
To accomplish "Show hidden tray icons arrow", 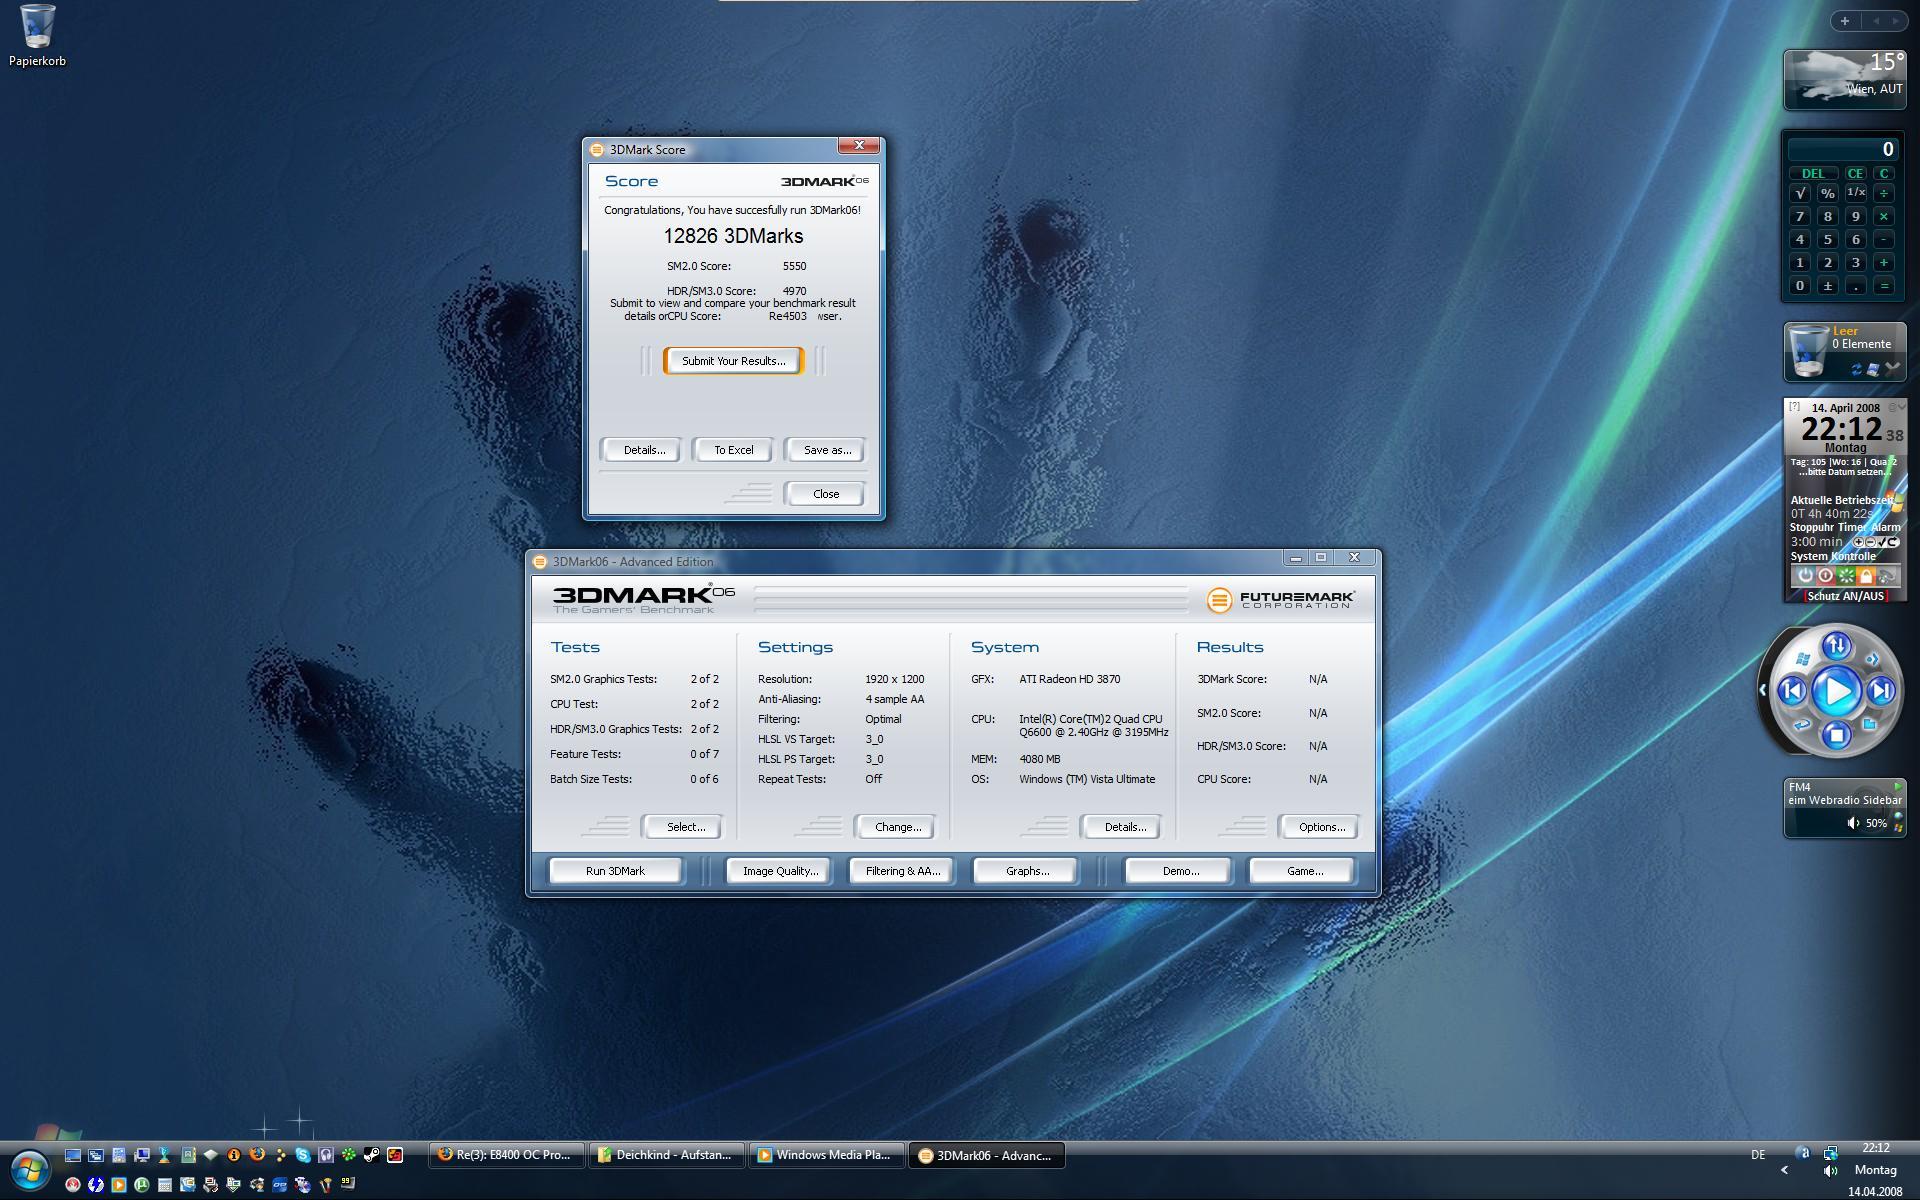I will (1784, 1170).
